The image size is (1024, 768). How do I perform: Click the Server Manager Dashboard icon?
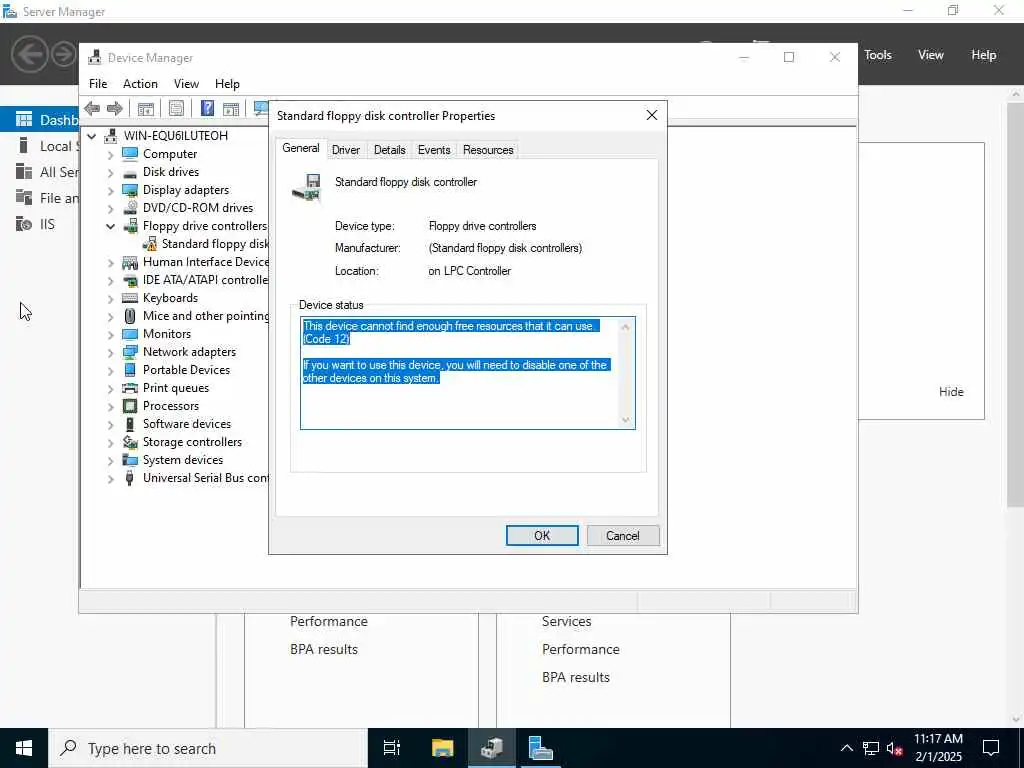24,120
